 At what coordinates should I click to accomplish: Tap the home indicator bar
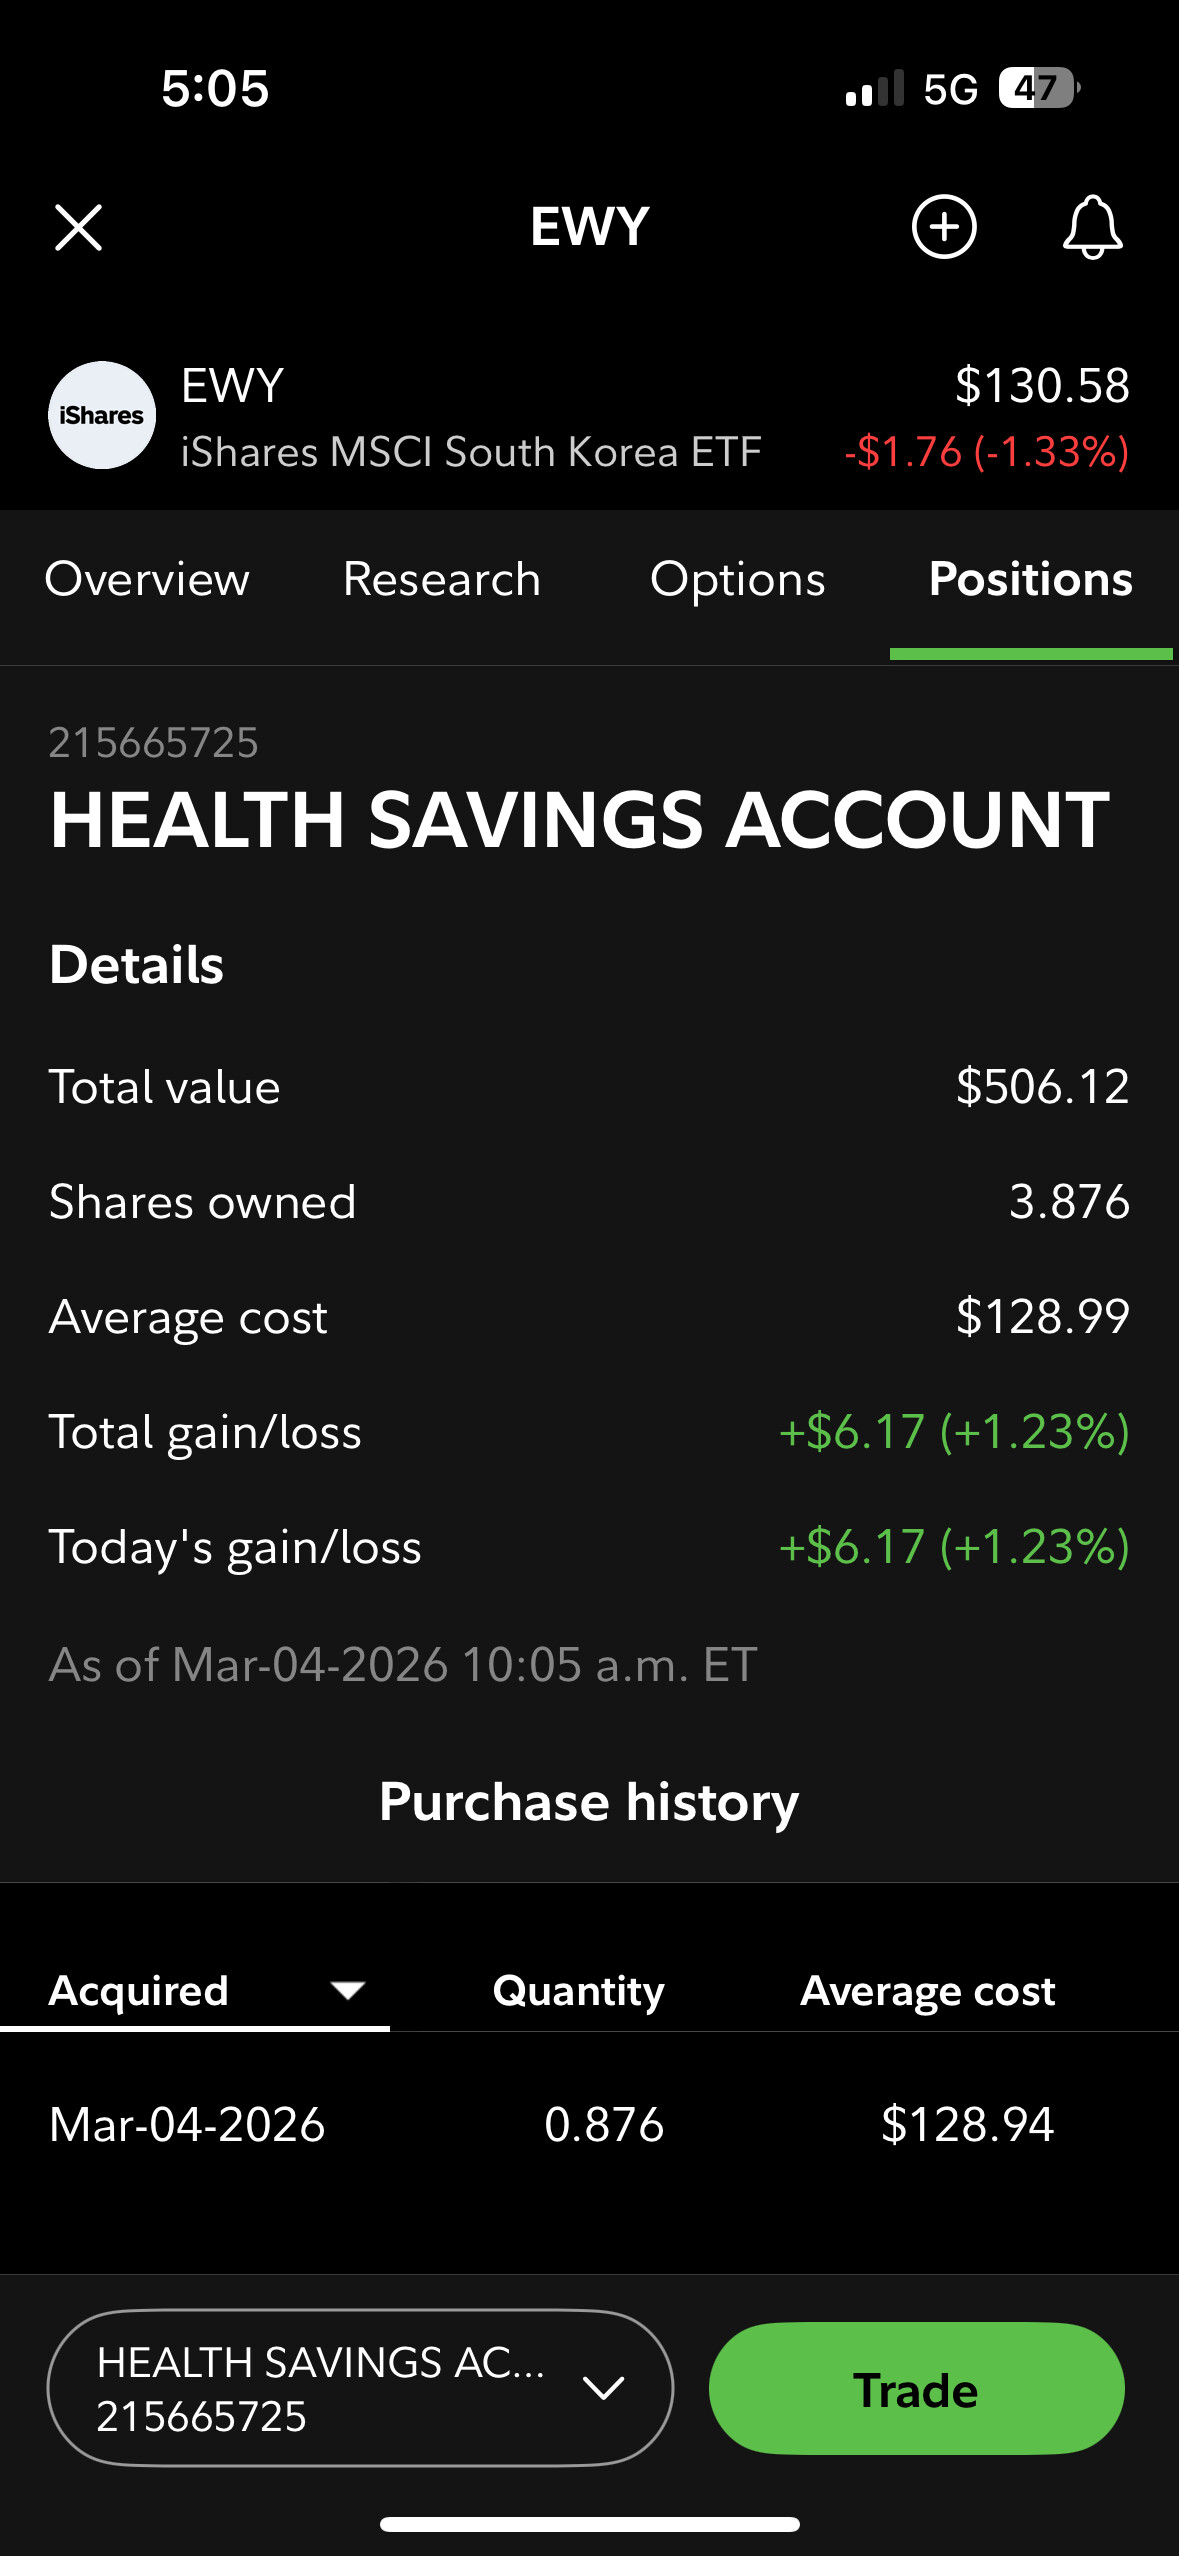click(589, 2524)
